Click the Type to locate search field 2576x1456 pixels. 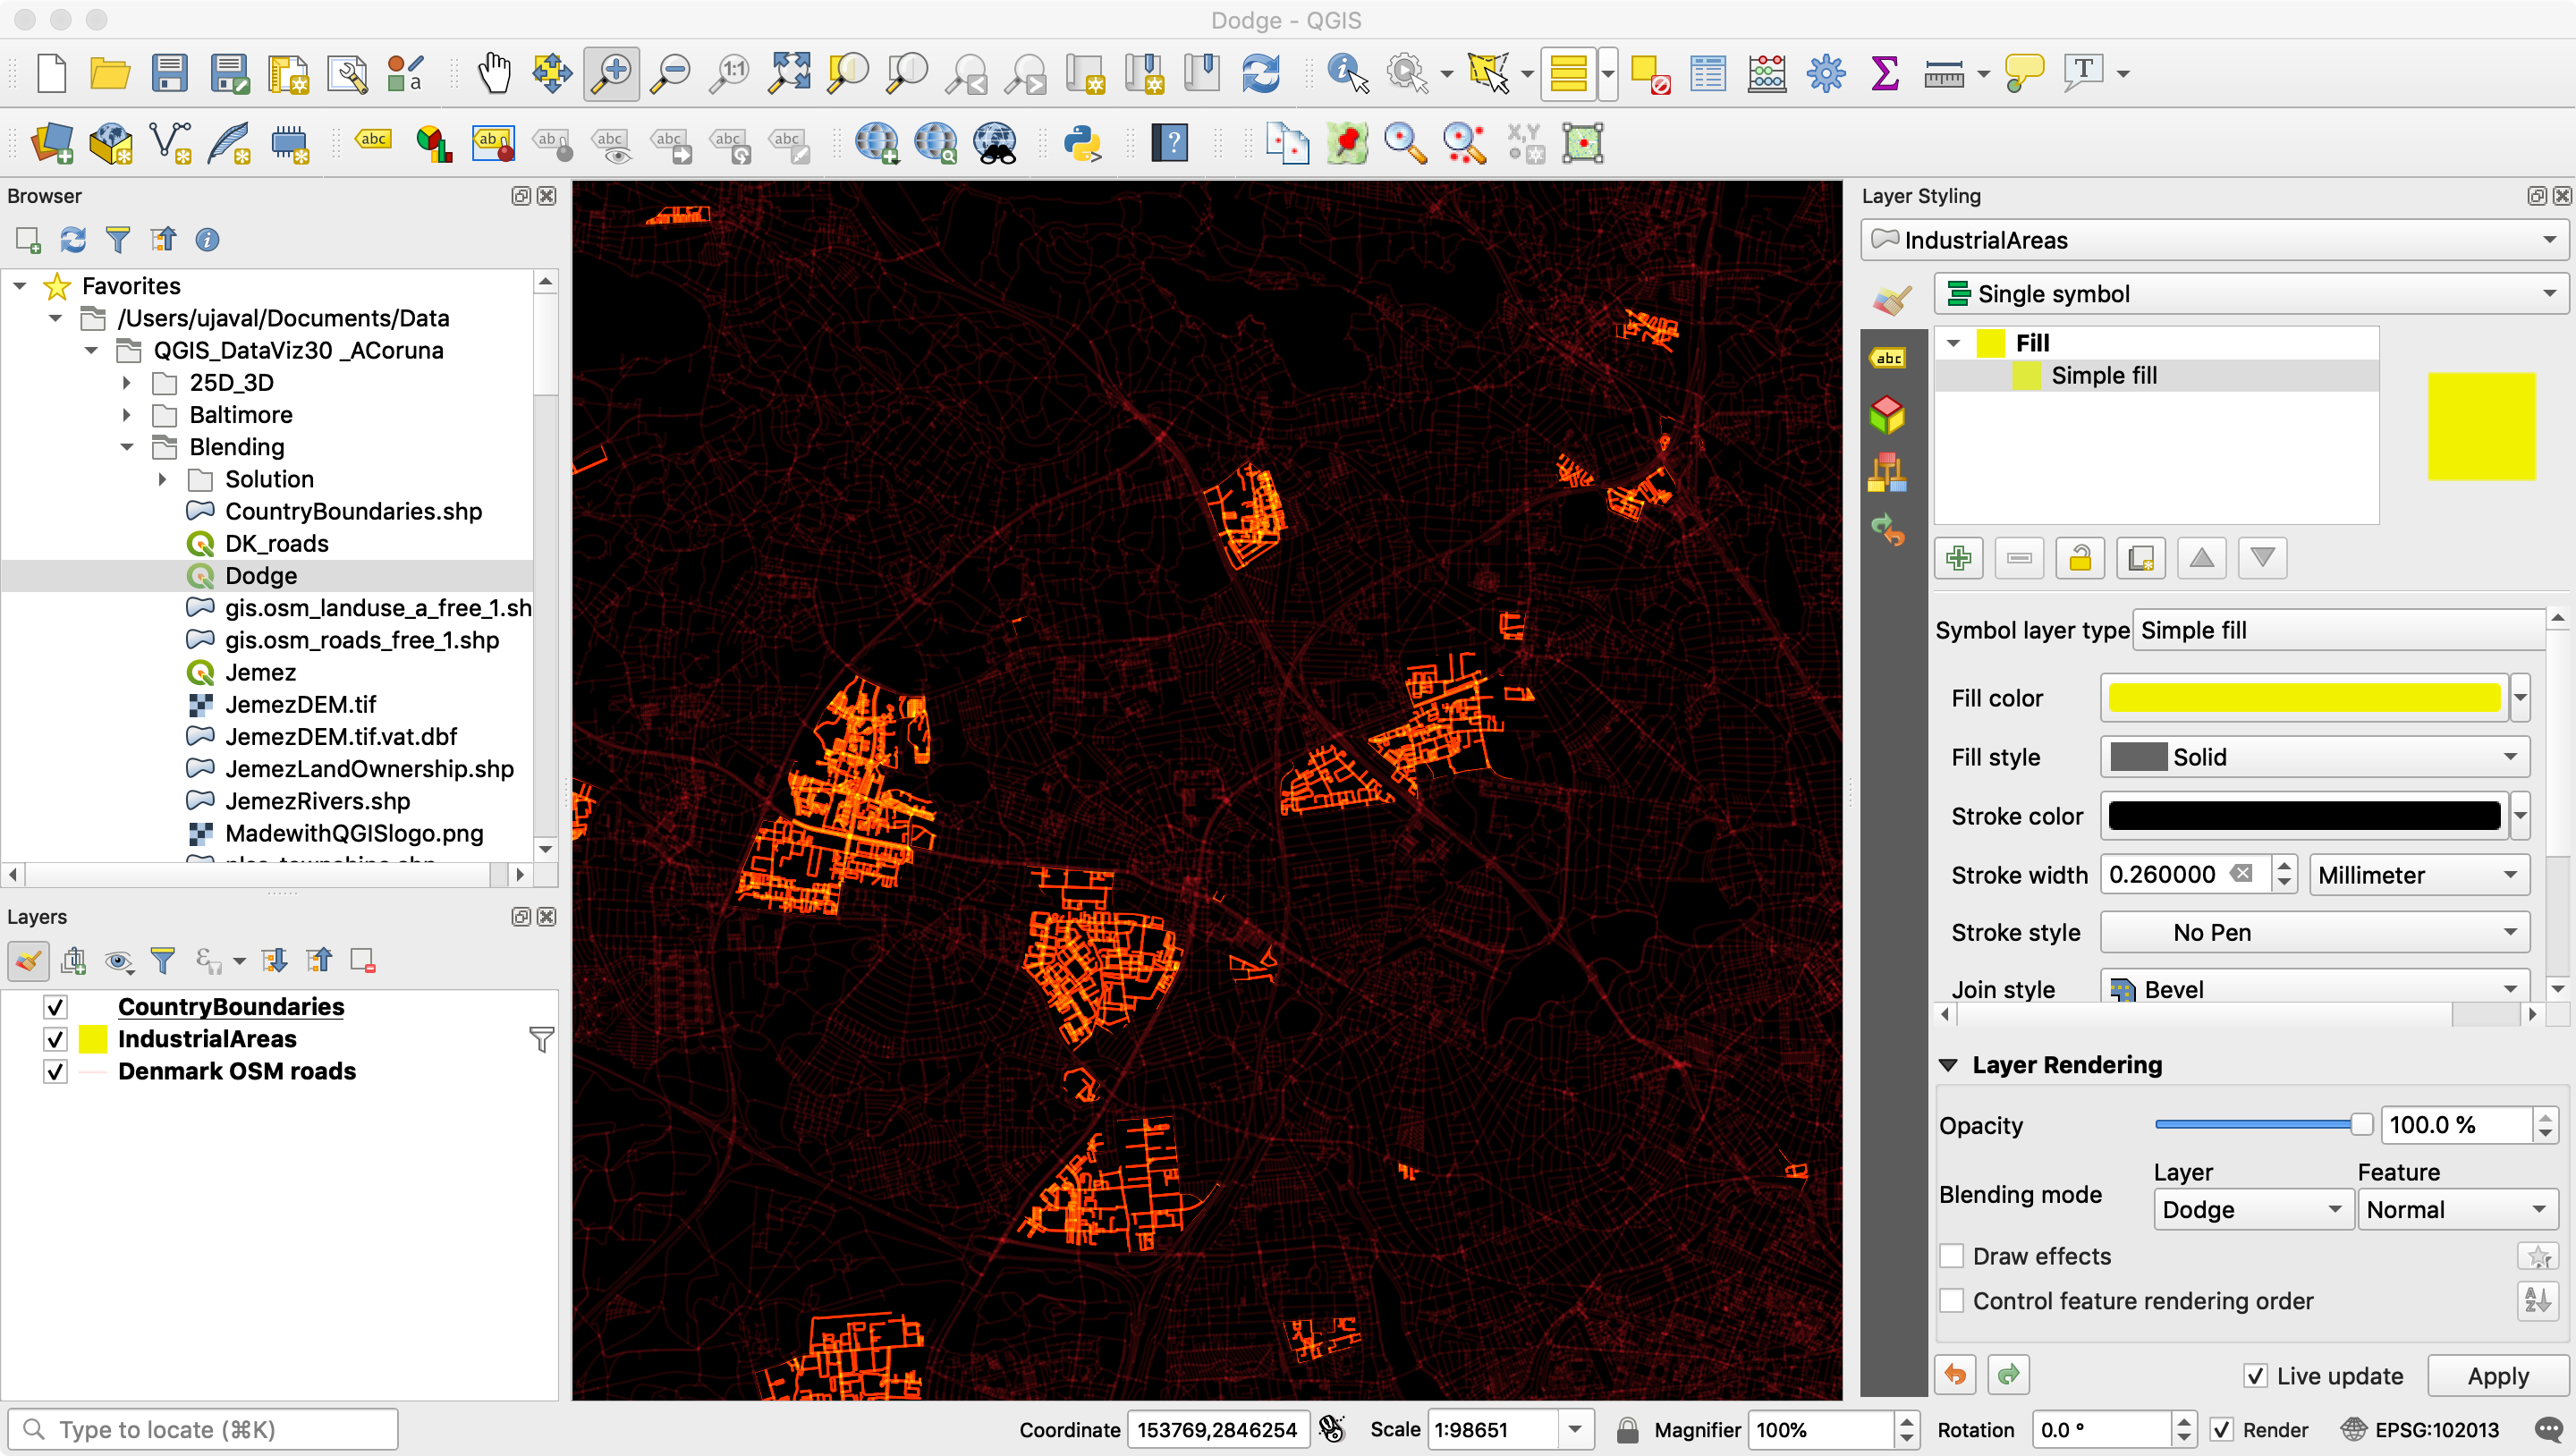(203, 1430)
